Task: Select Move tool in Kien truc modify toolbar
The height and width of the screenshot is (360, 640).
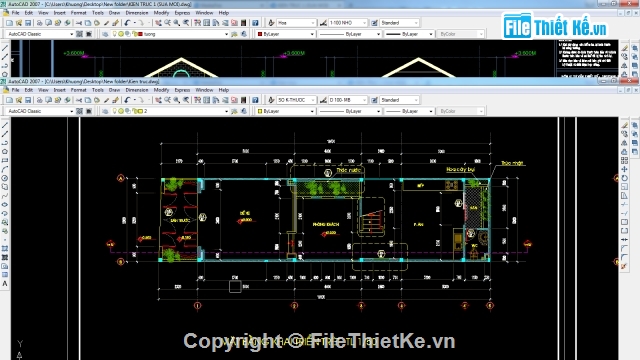Action: coord(624,169)
